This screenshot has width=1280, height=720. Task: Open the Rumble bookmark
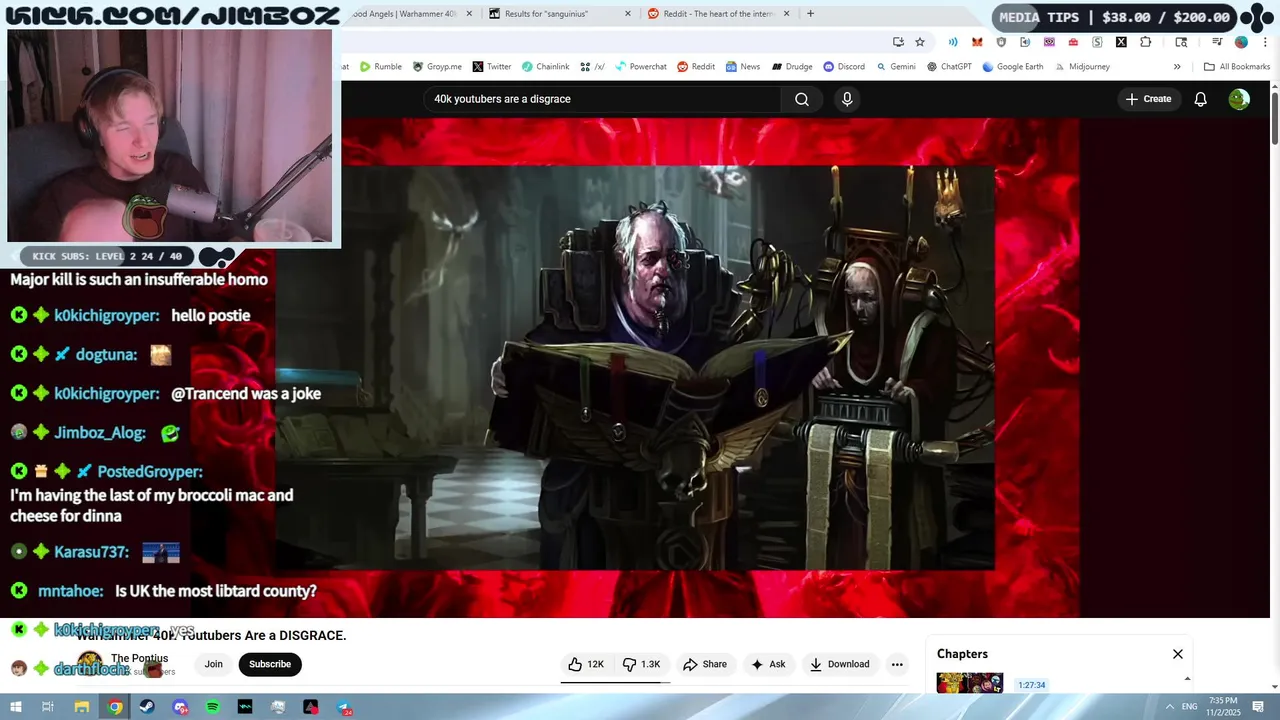coord(380,67)
